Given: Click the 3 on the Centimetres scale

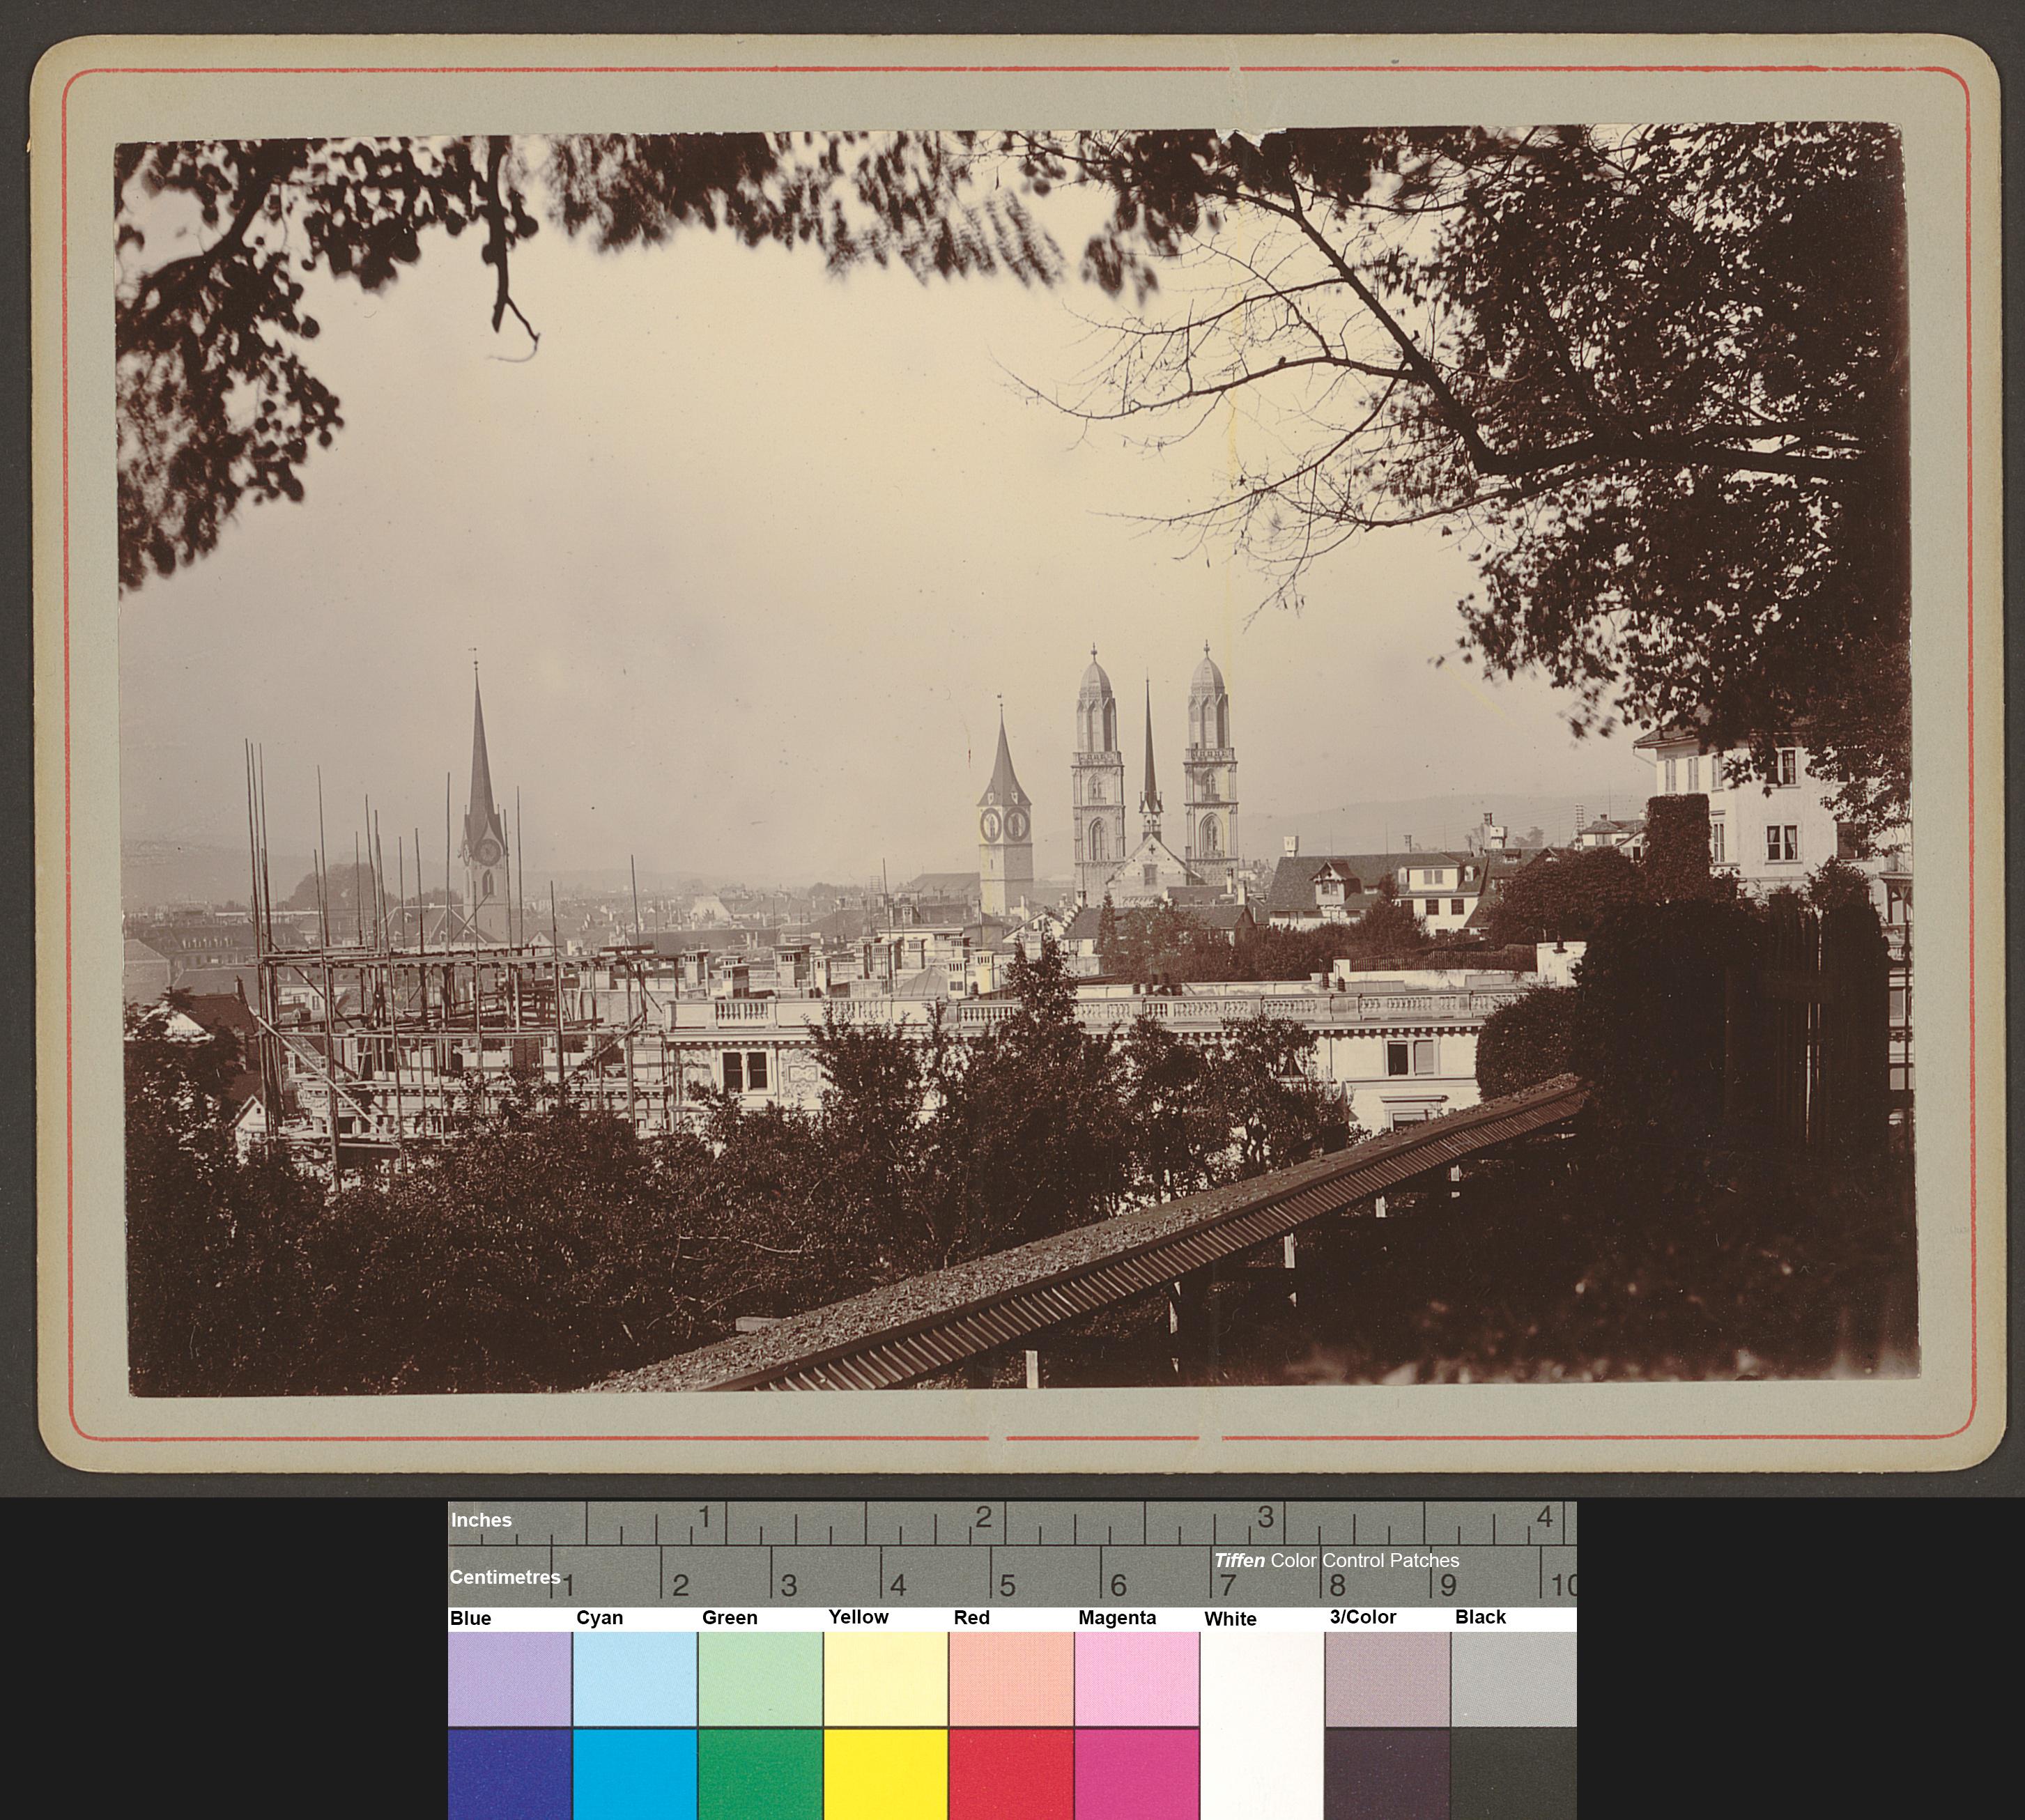Looking at the screenshot, I should (x=789, y=1585).
